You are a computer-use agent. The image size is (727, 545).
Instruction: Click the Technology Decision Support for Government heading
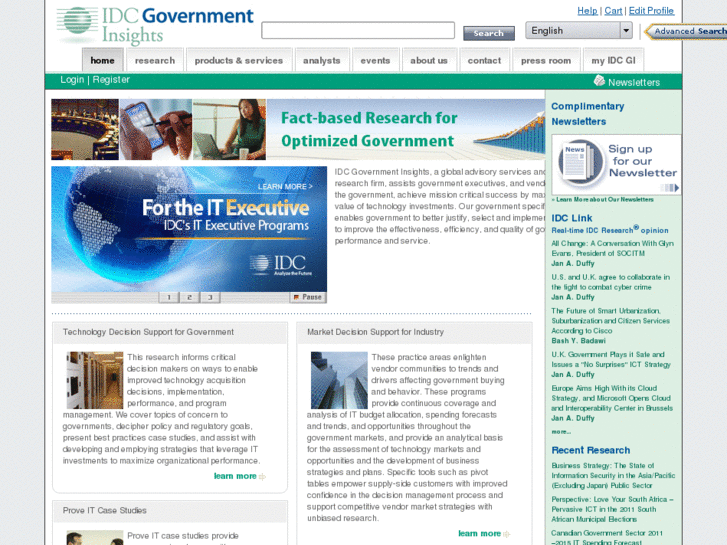pos(148,332)
